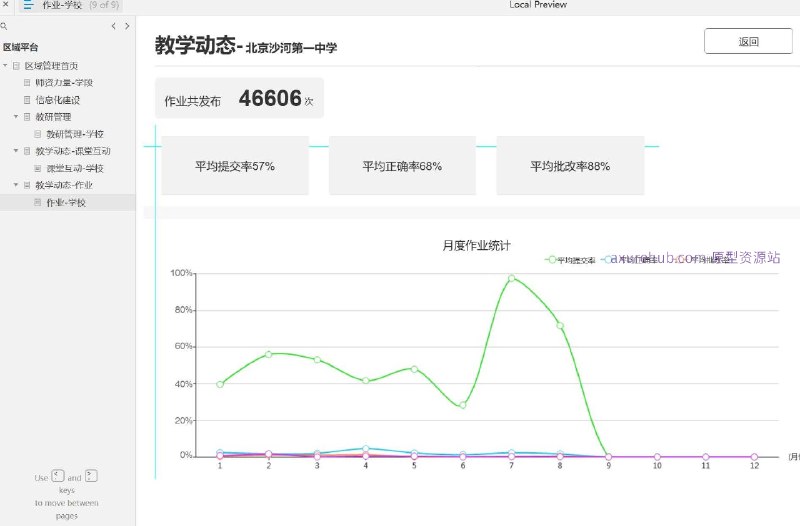This screenshot has width=800, height=526.
Task: Click the 月度作业统计 chart title
Action: coord(476,246)
